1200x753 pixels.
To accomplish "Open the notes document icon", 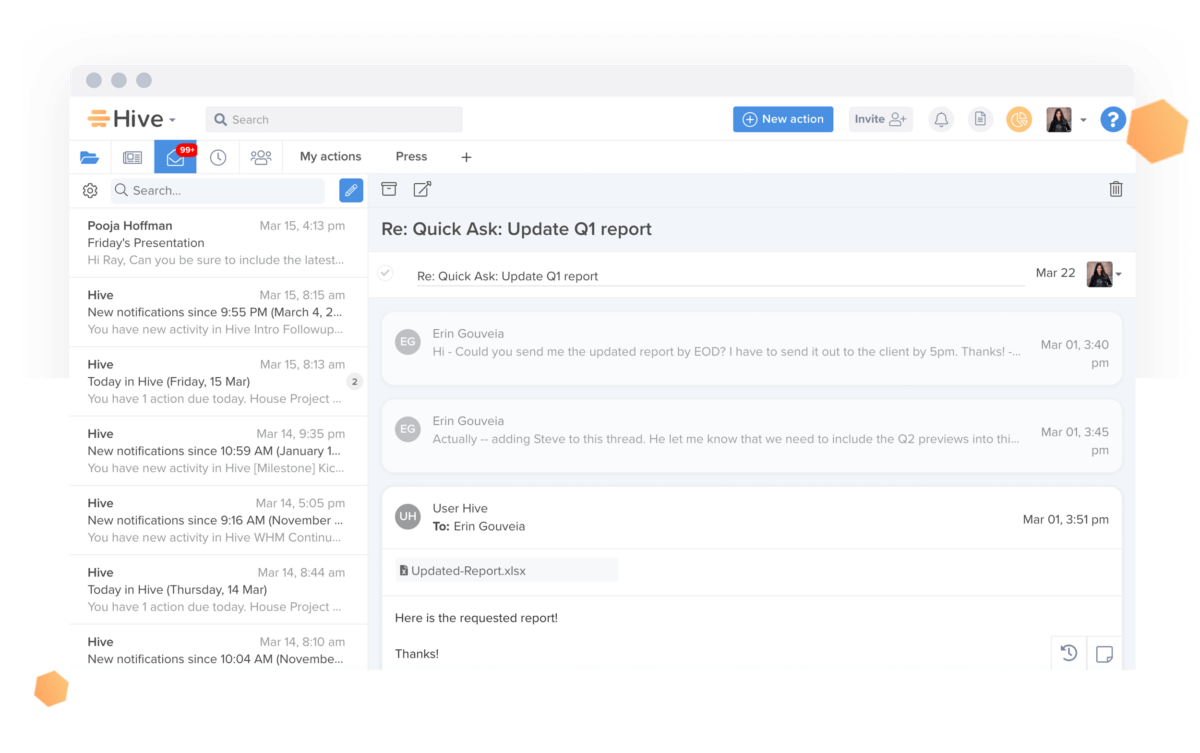I will click(x=980, y=119).
